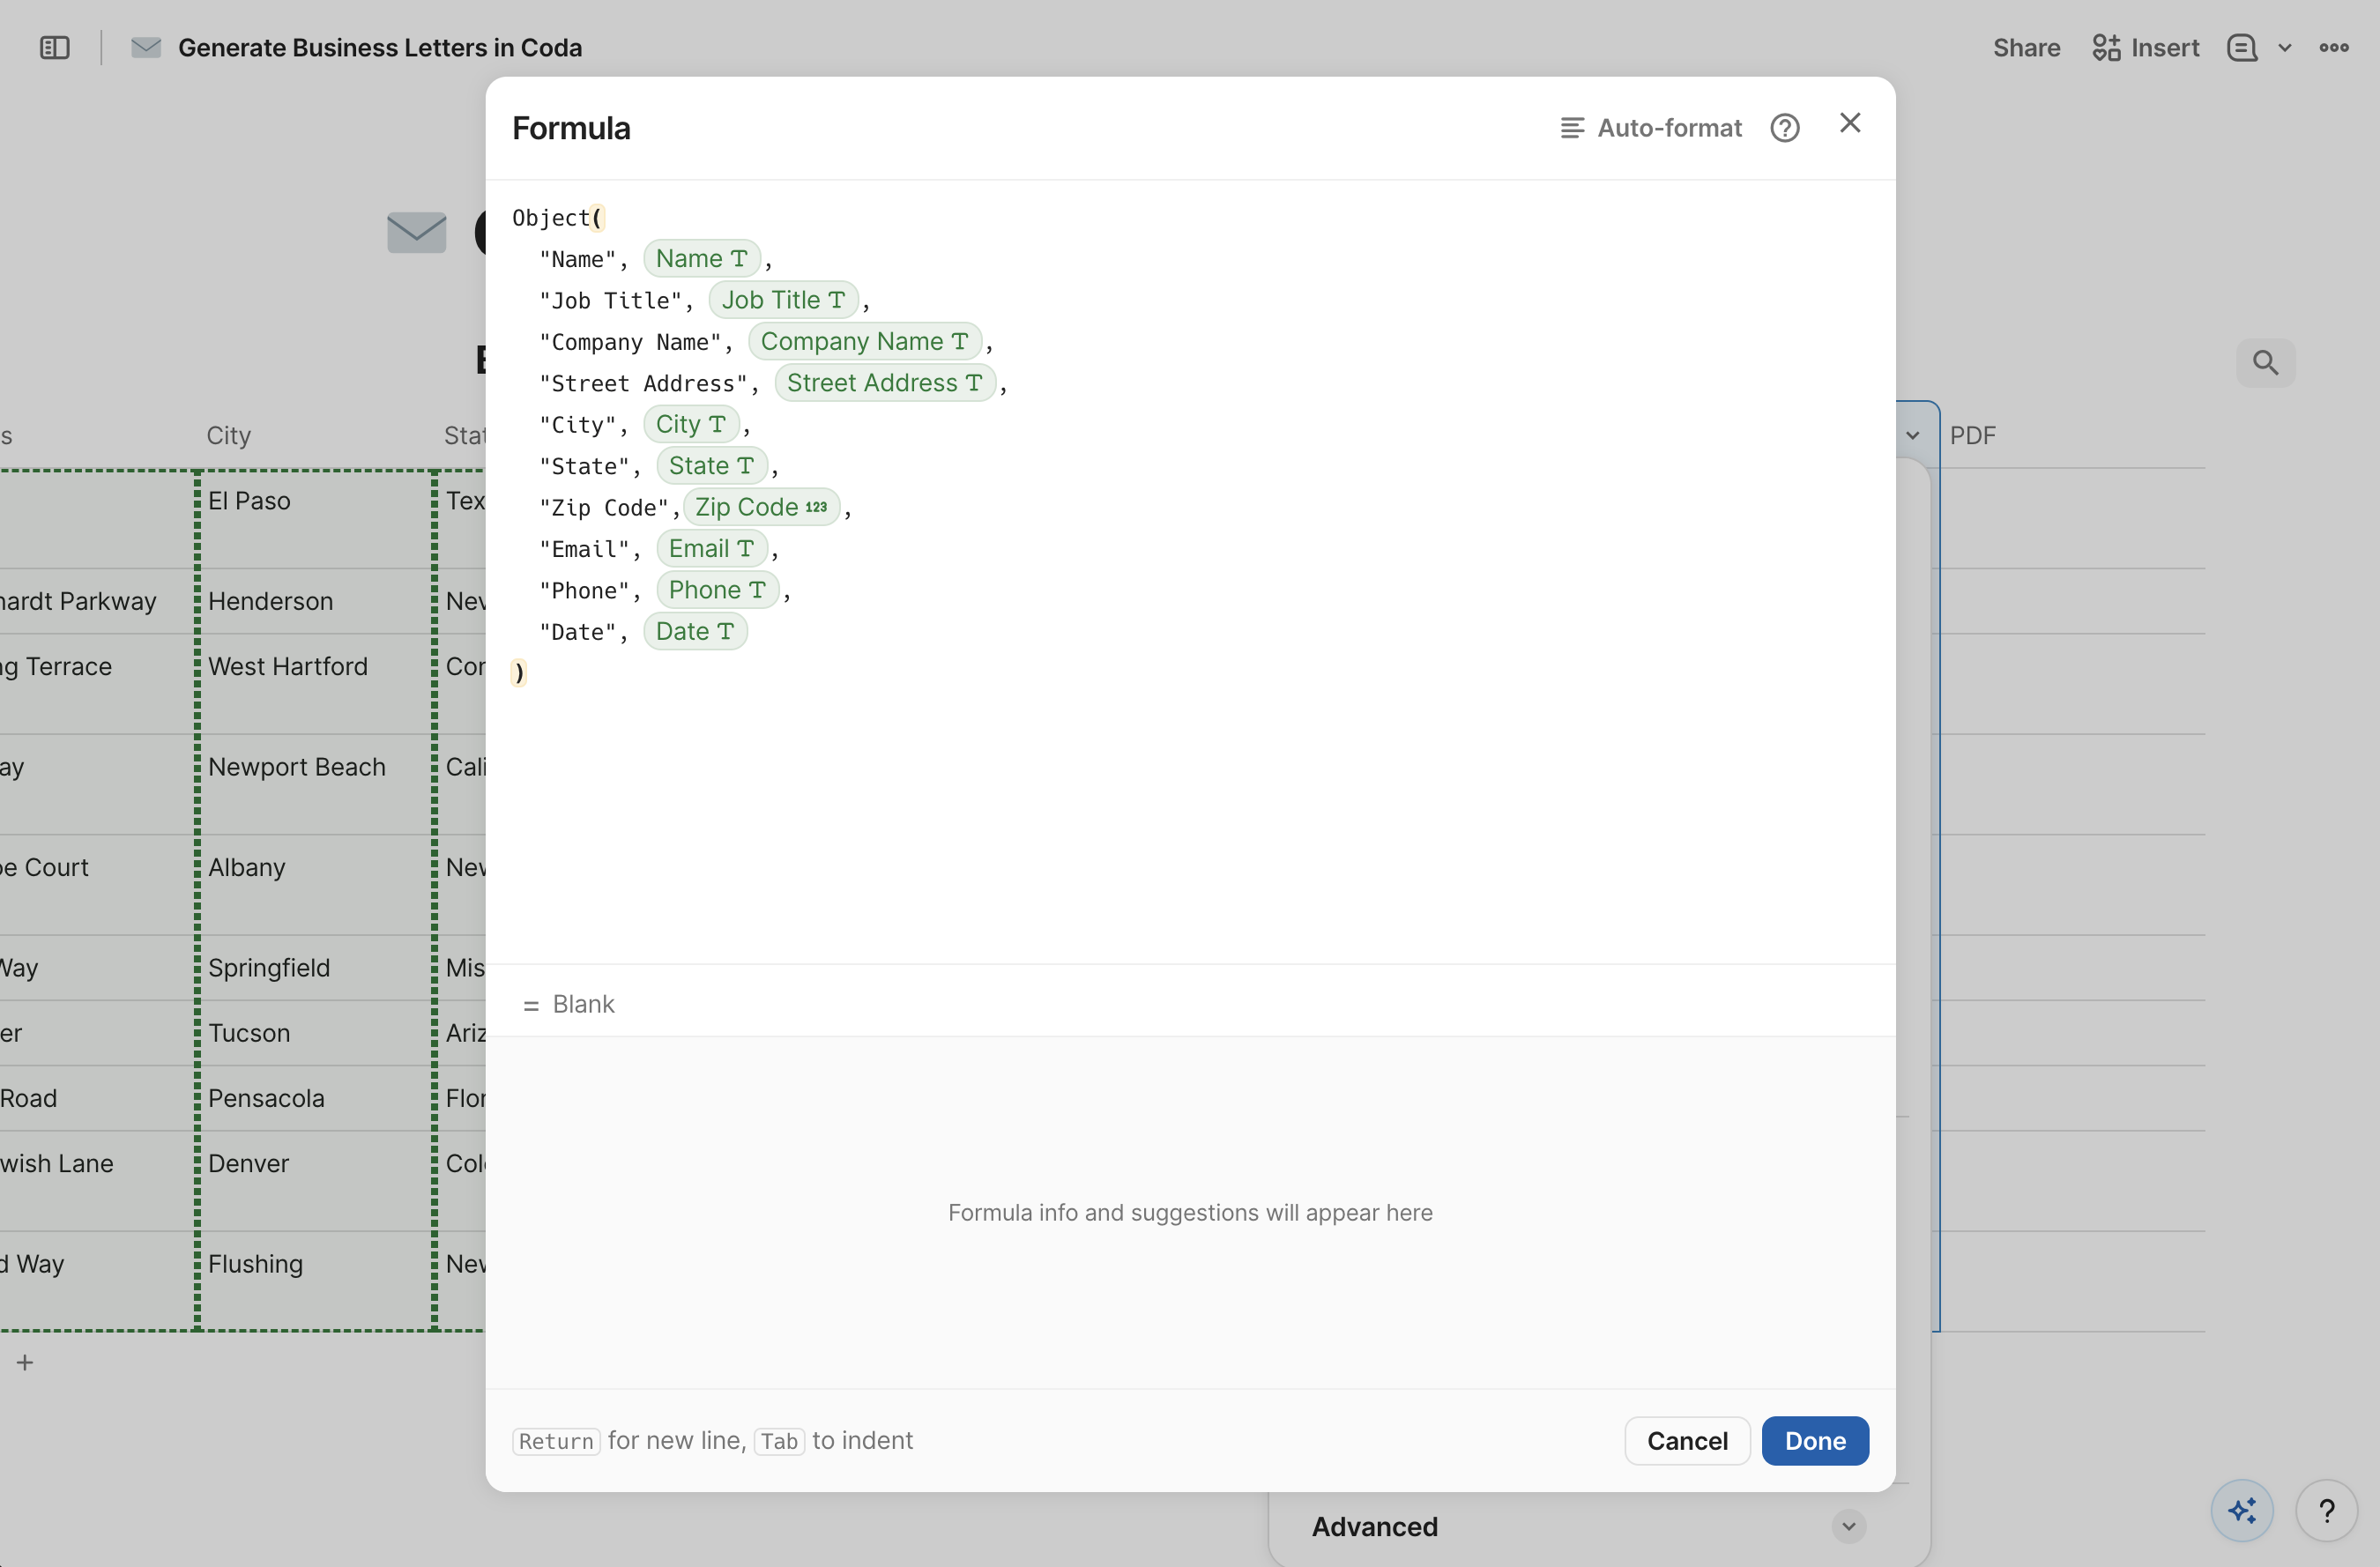This screenshot has height=1567, width=2380.
Task: Open the chevron next to the comments icon
Action: pos(2287,47)
